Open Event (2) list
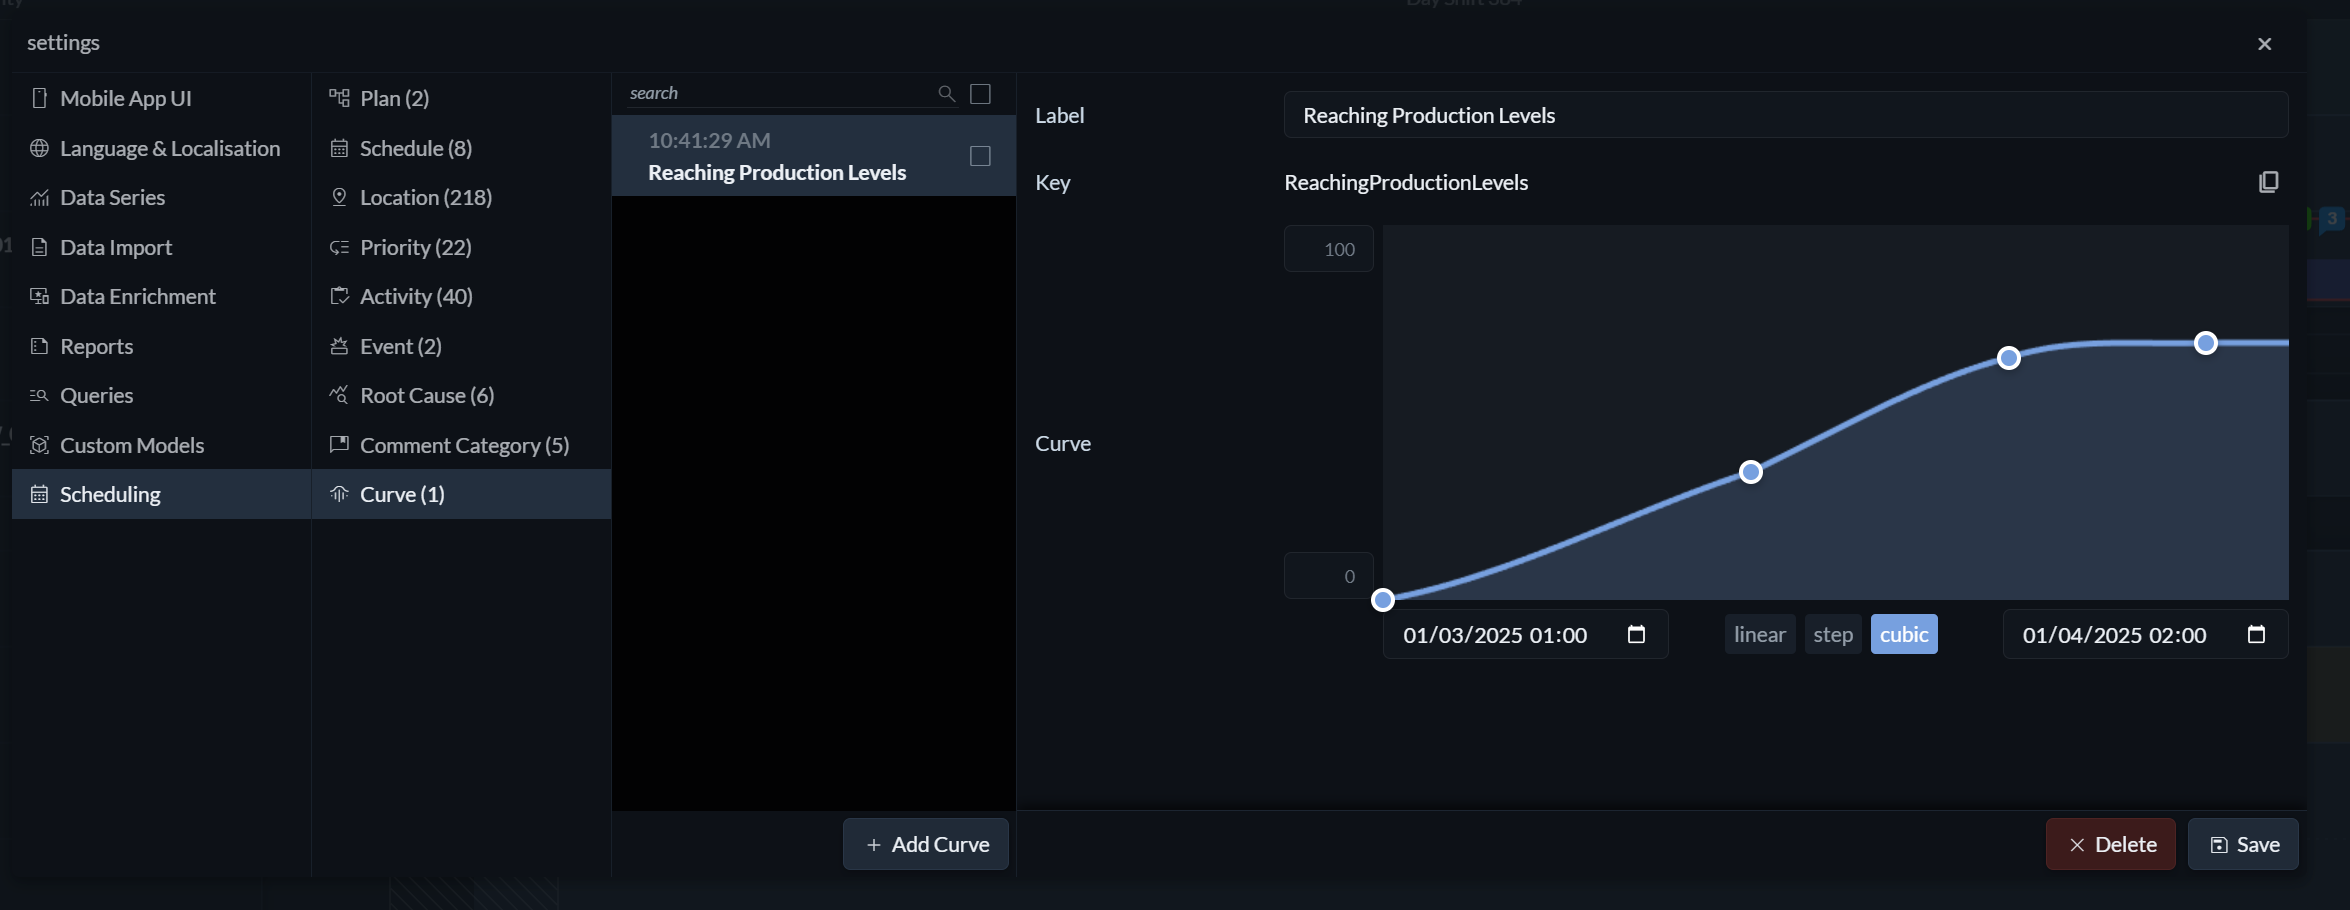The image size is (2350, 910). coord(461,346)
